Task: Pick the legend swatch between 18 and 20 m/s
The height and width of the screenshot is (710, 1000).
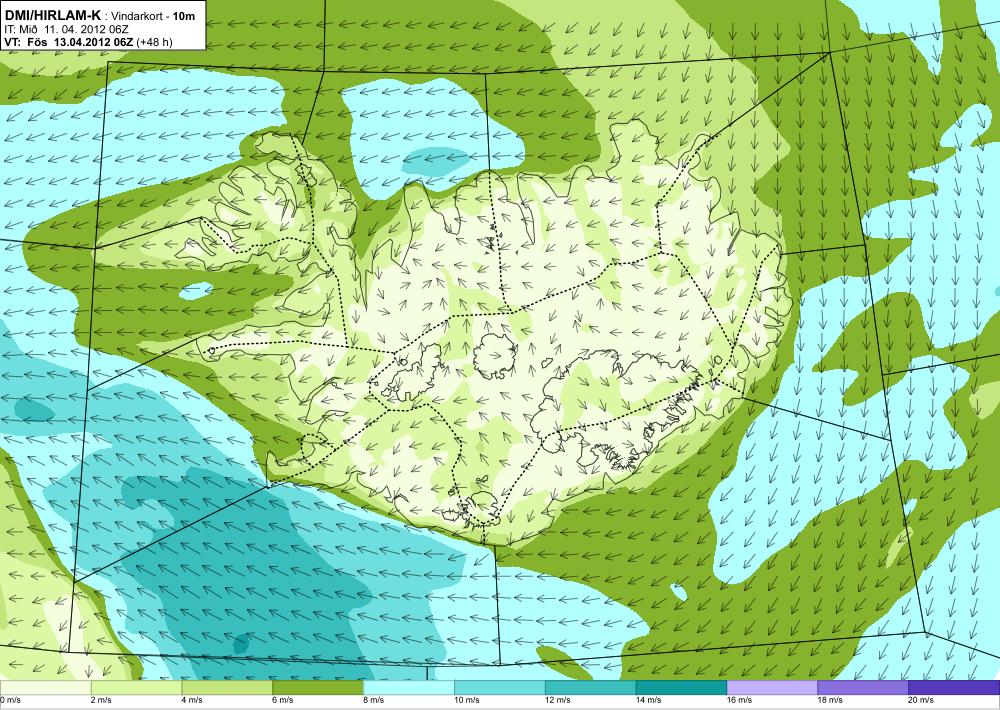Action: tap(863, 688)
